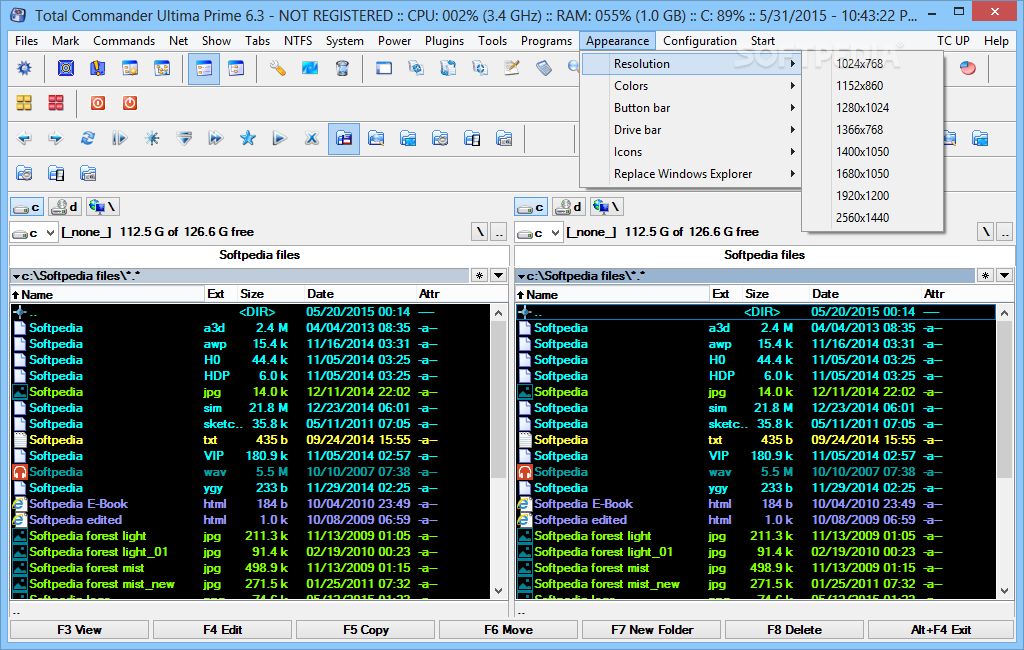Screen dimensions: 1024x650
Task: Click the F8 Delete button
Action: coord(795,630)
